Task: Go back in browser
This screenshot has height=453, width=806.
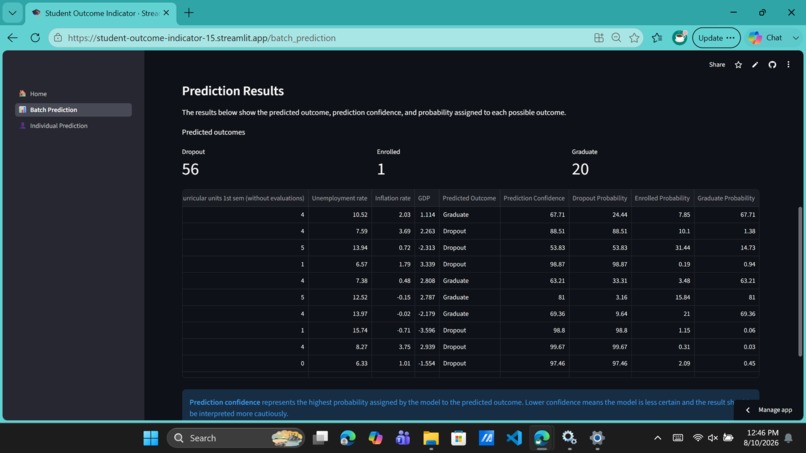Action: tap(12, 38)
